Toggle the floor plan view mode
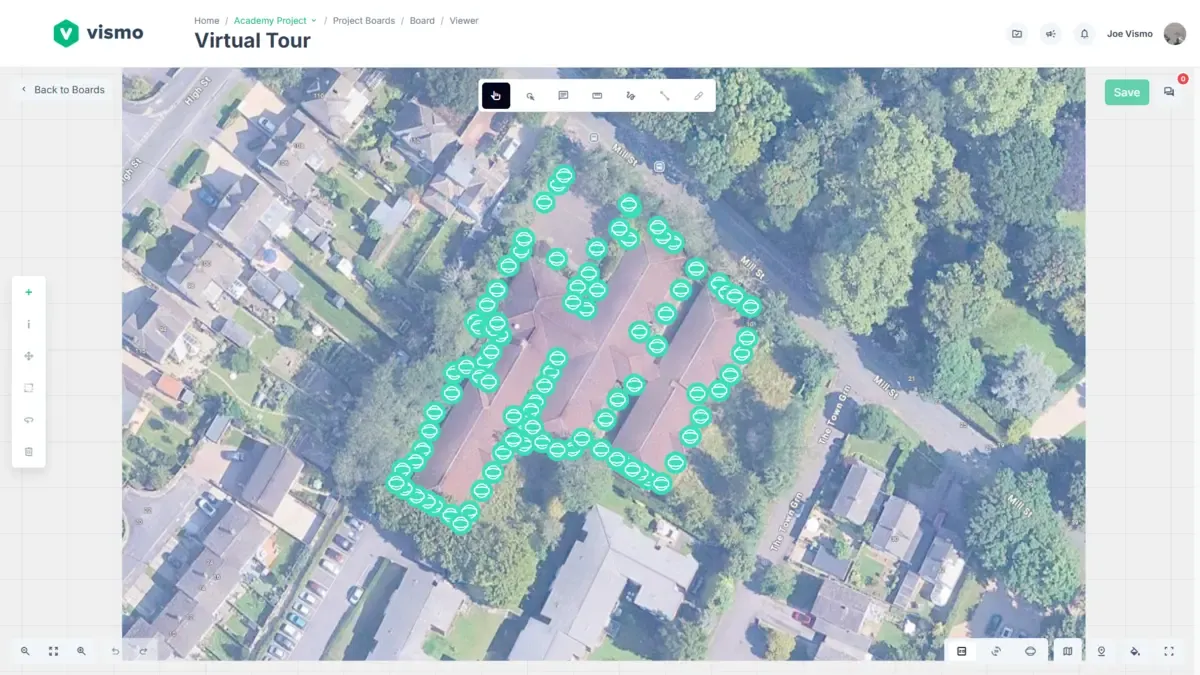 coord(962,651)
